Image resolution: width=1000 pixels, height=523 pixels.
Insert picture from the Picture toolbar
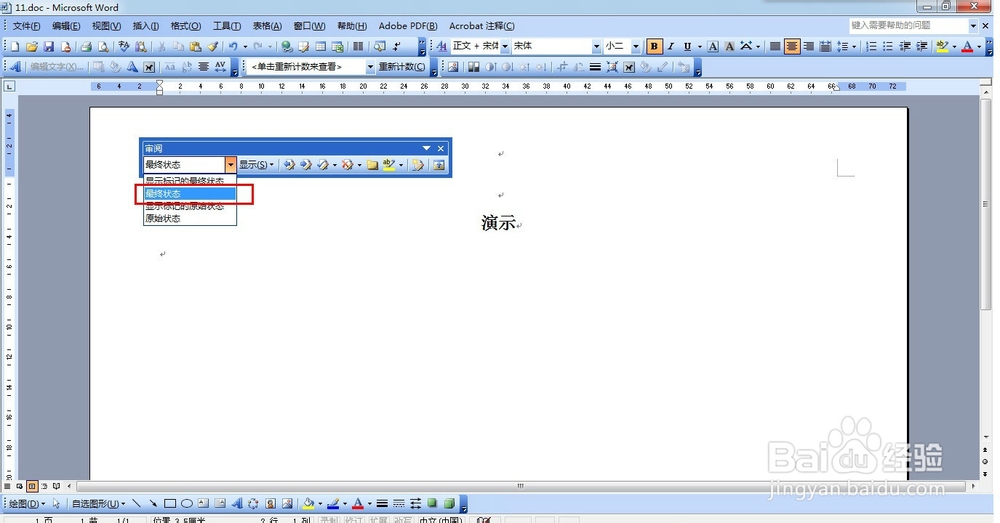(453, 67)
